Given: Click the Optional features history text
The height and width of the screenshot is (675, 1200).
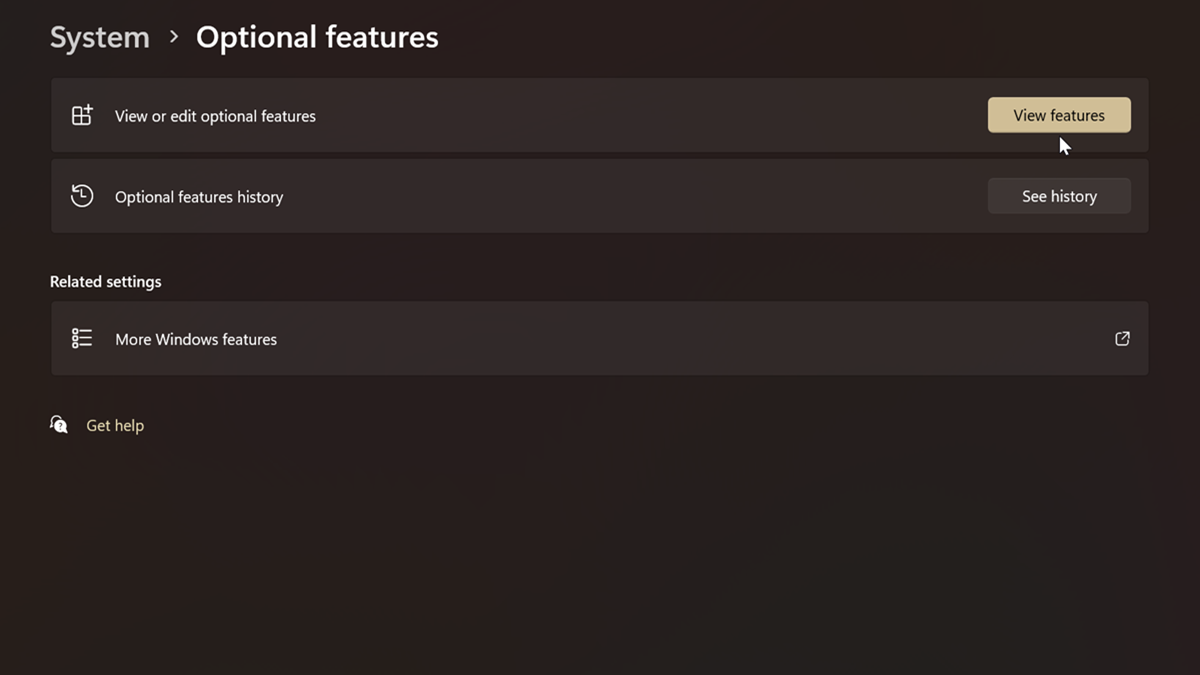Looking at the screenshot, I should 199,197.
